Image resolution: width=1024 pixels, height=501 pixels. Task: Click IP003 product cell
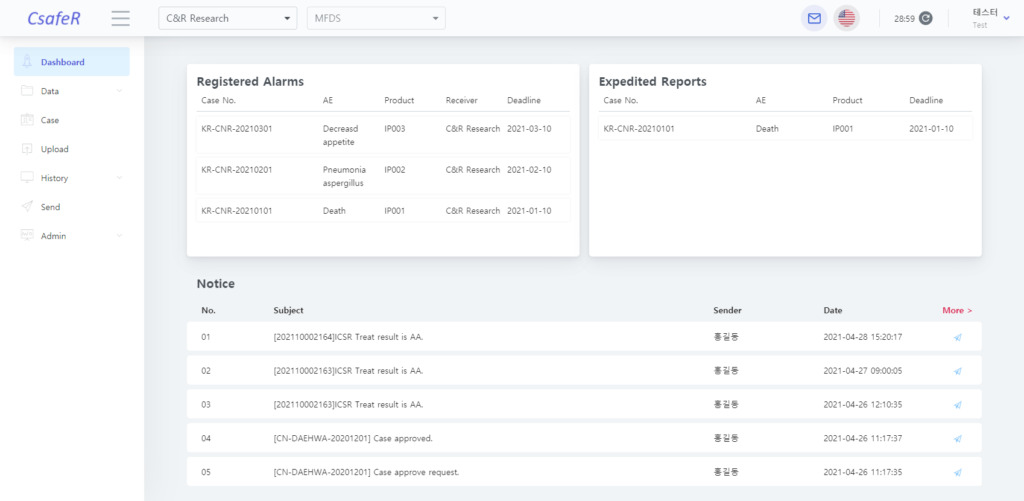point(394,129)
